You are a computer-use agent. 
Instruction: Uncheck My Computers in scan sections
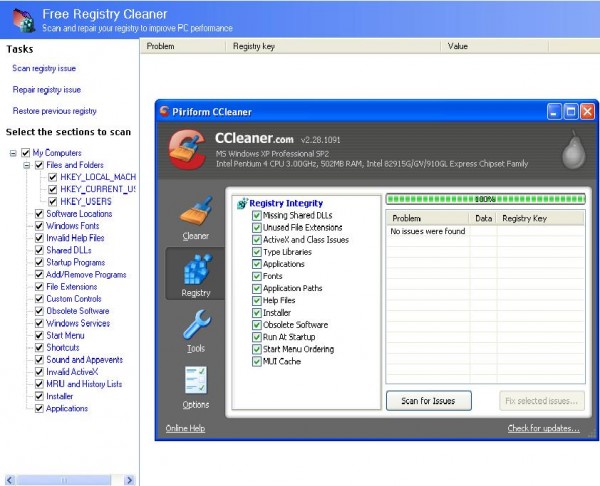click(25, 153)
